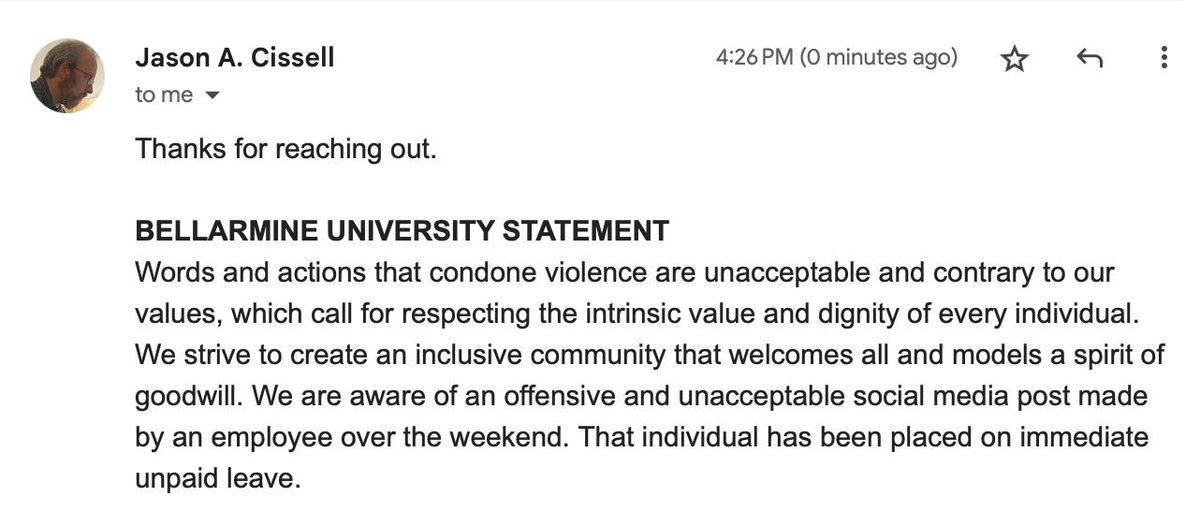
Task: Click the sender name Jason A. Cissell
Action: [x=235, y=58]
